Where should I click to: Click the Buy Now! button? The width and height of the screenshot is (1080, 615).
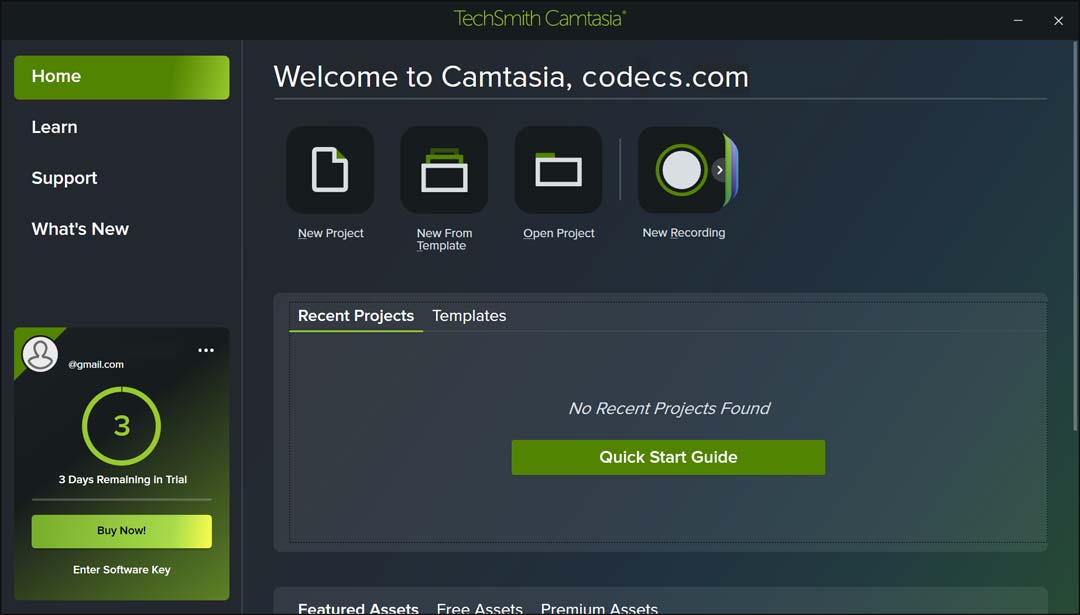(x=122, y=531)
